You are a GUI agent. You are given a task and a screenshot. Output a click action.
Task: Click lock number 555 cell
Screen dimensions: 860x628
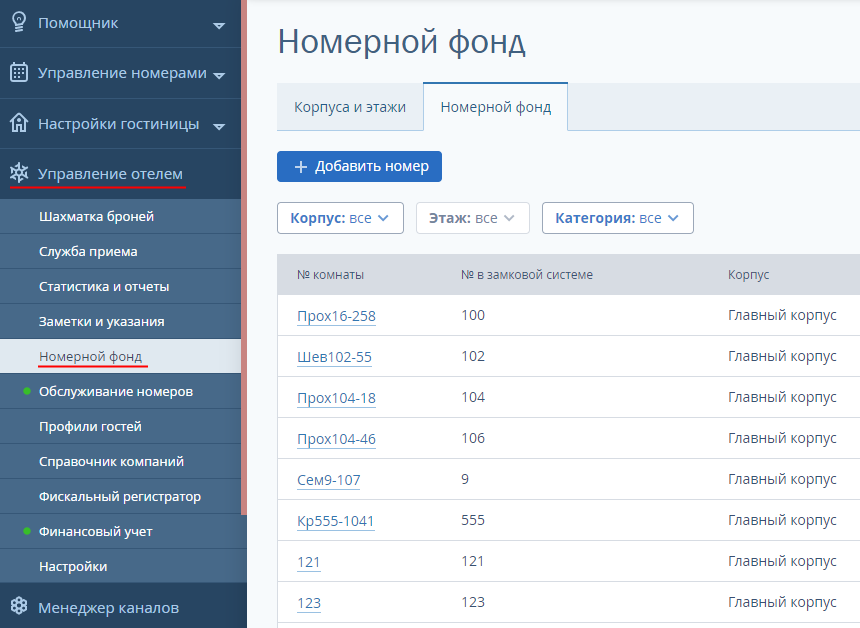[473, 520]
